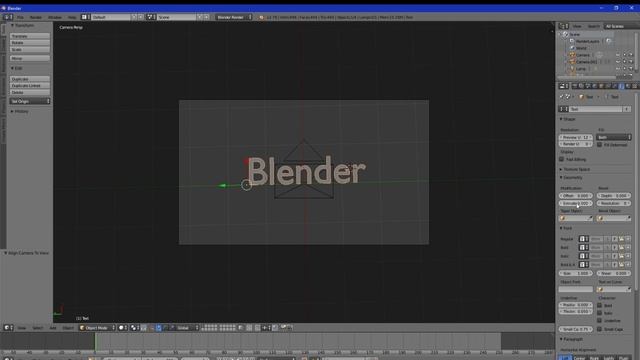
Task: Click the Duplicate Linked button
Action: tap(30, 86)
